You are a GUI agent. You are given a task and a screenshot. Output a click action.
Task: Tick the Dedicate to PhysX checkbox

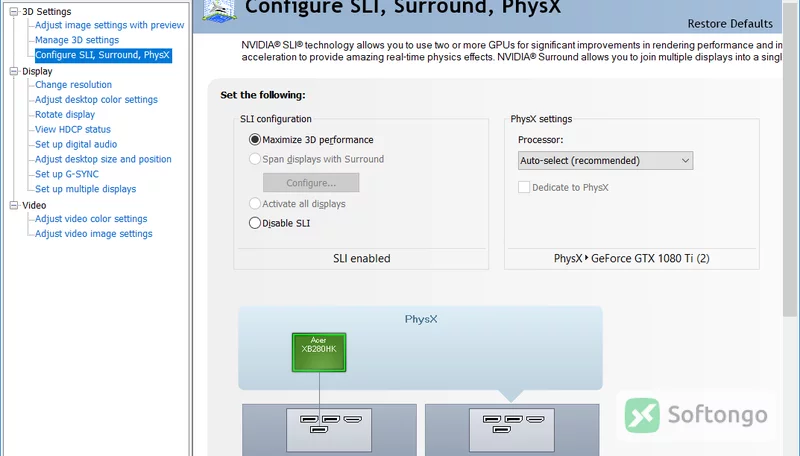[524, 187]
